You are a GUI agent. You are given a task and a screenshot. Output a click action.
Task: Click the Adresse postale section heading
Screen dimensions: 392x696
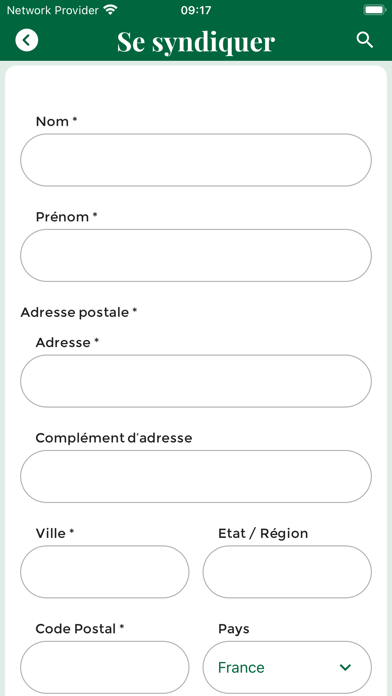click(79, 312)
